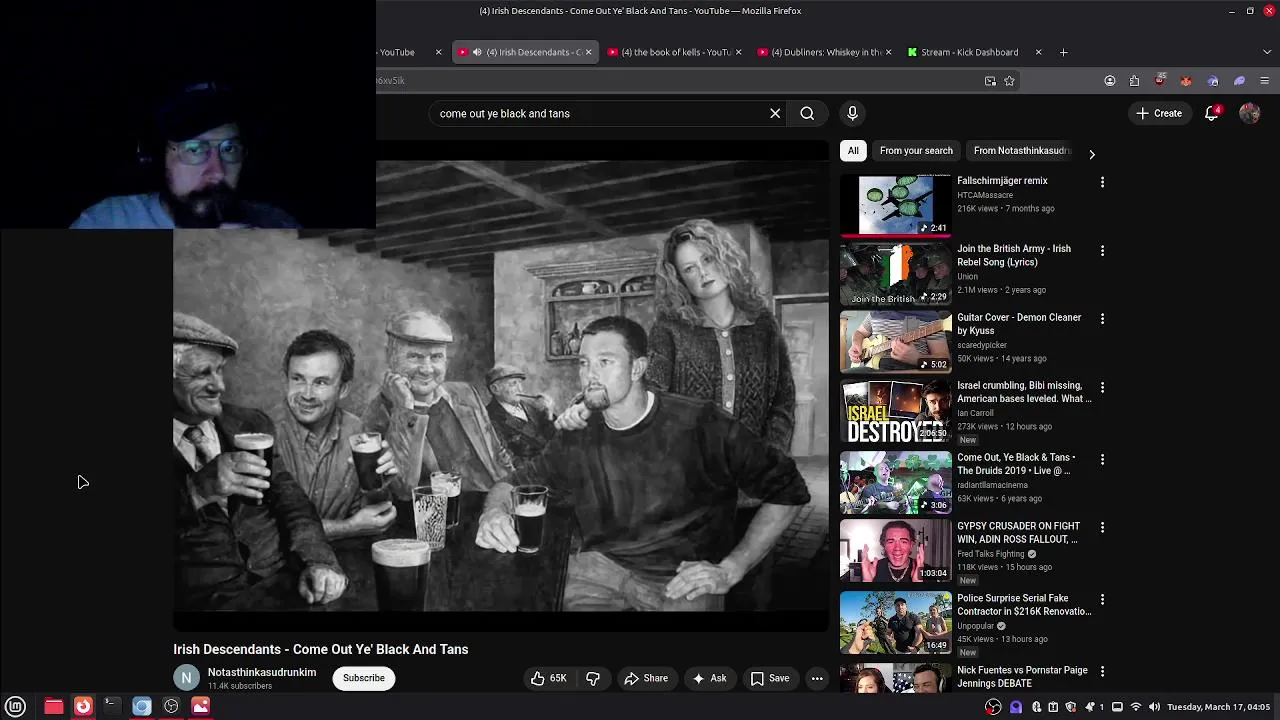The height and width of the screenshot is (720, 1280).
Task: Open options for Nick Fuentes debate video
Action: coord(1102,672)
